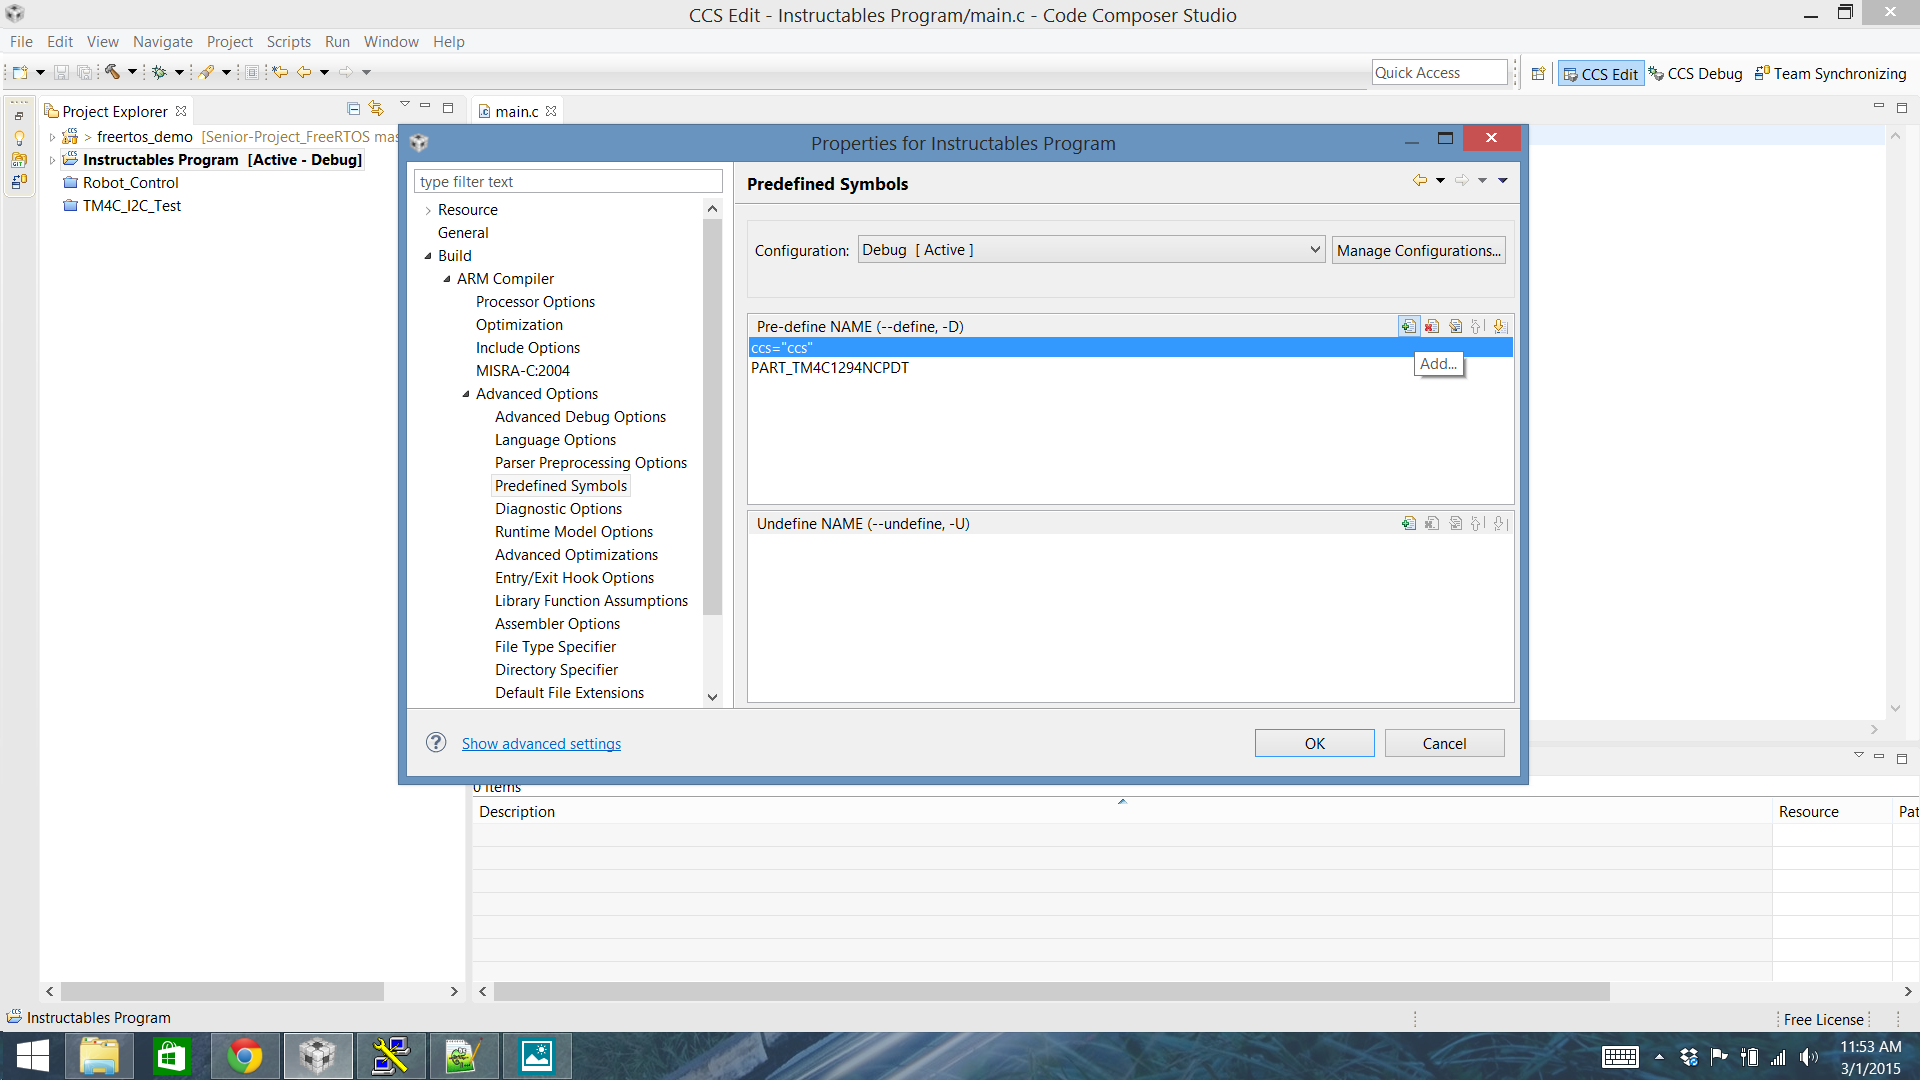1920x1080 pixels.
Task: Click Add icon for Pre-define NAME list
Action: coord(1408,326)
